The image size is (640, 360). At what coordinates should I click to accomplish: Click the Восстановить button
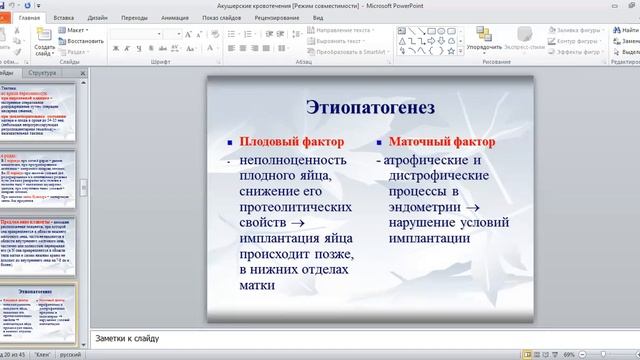tap(81, 41)
